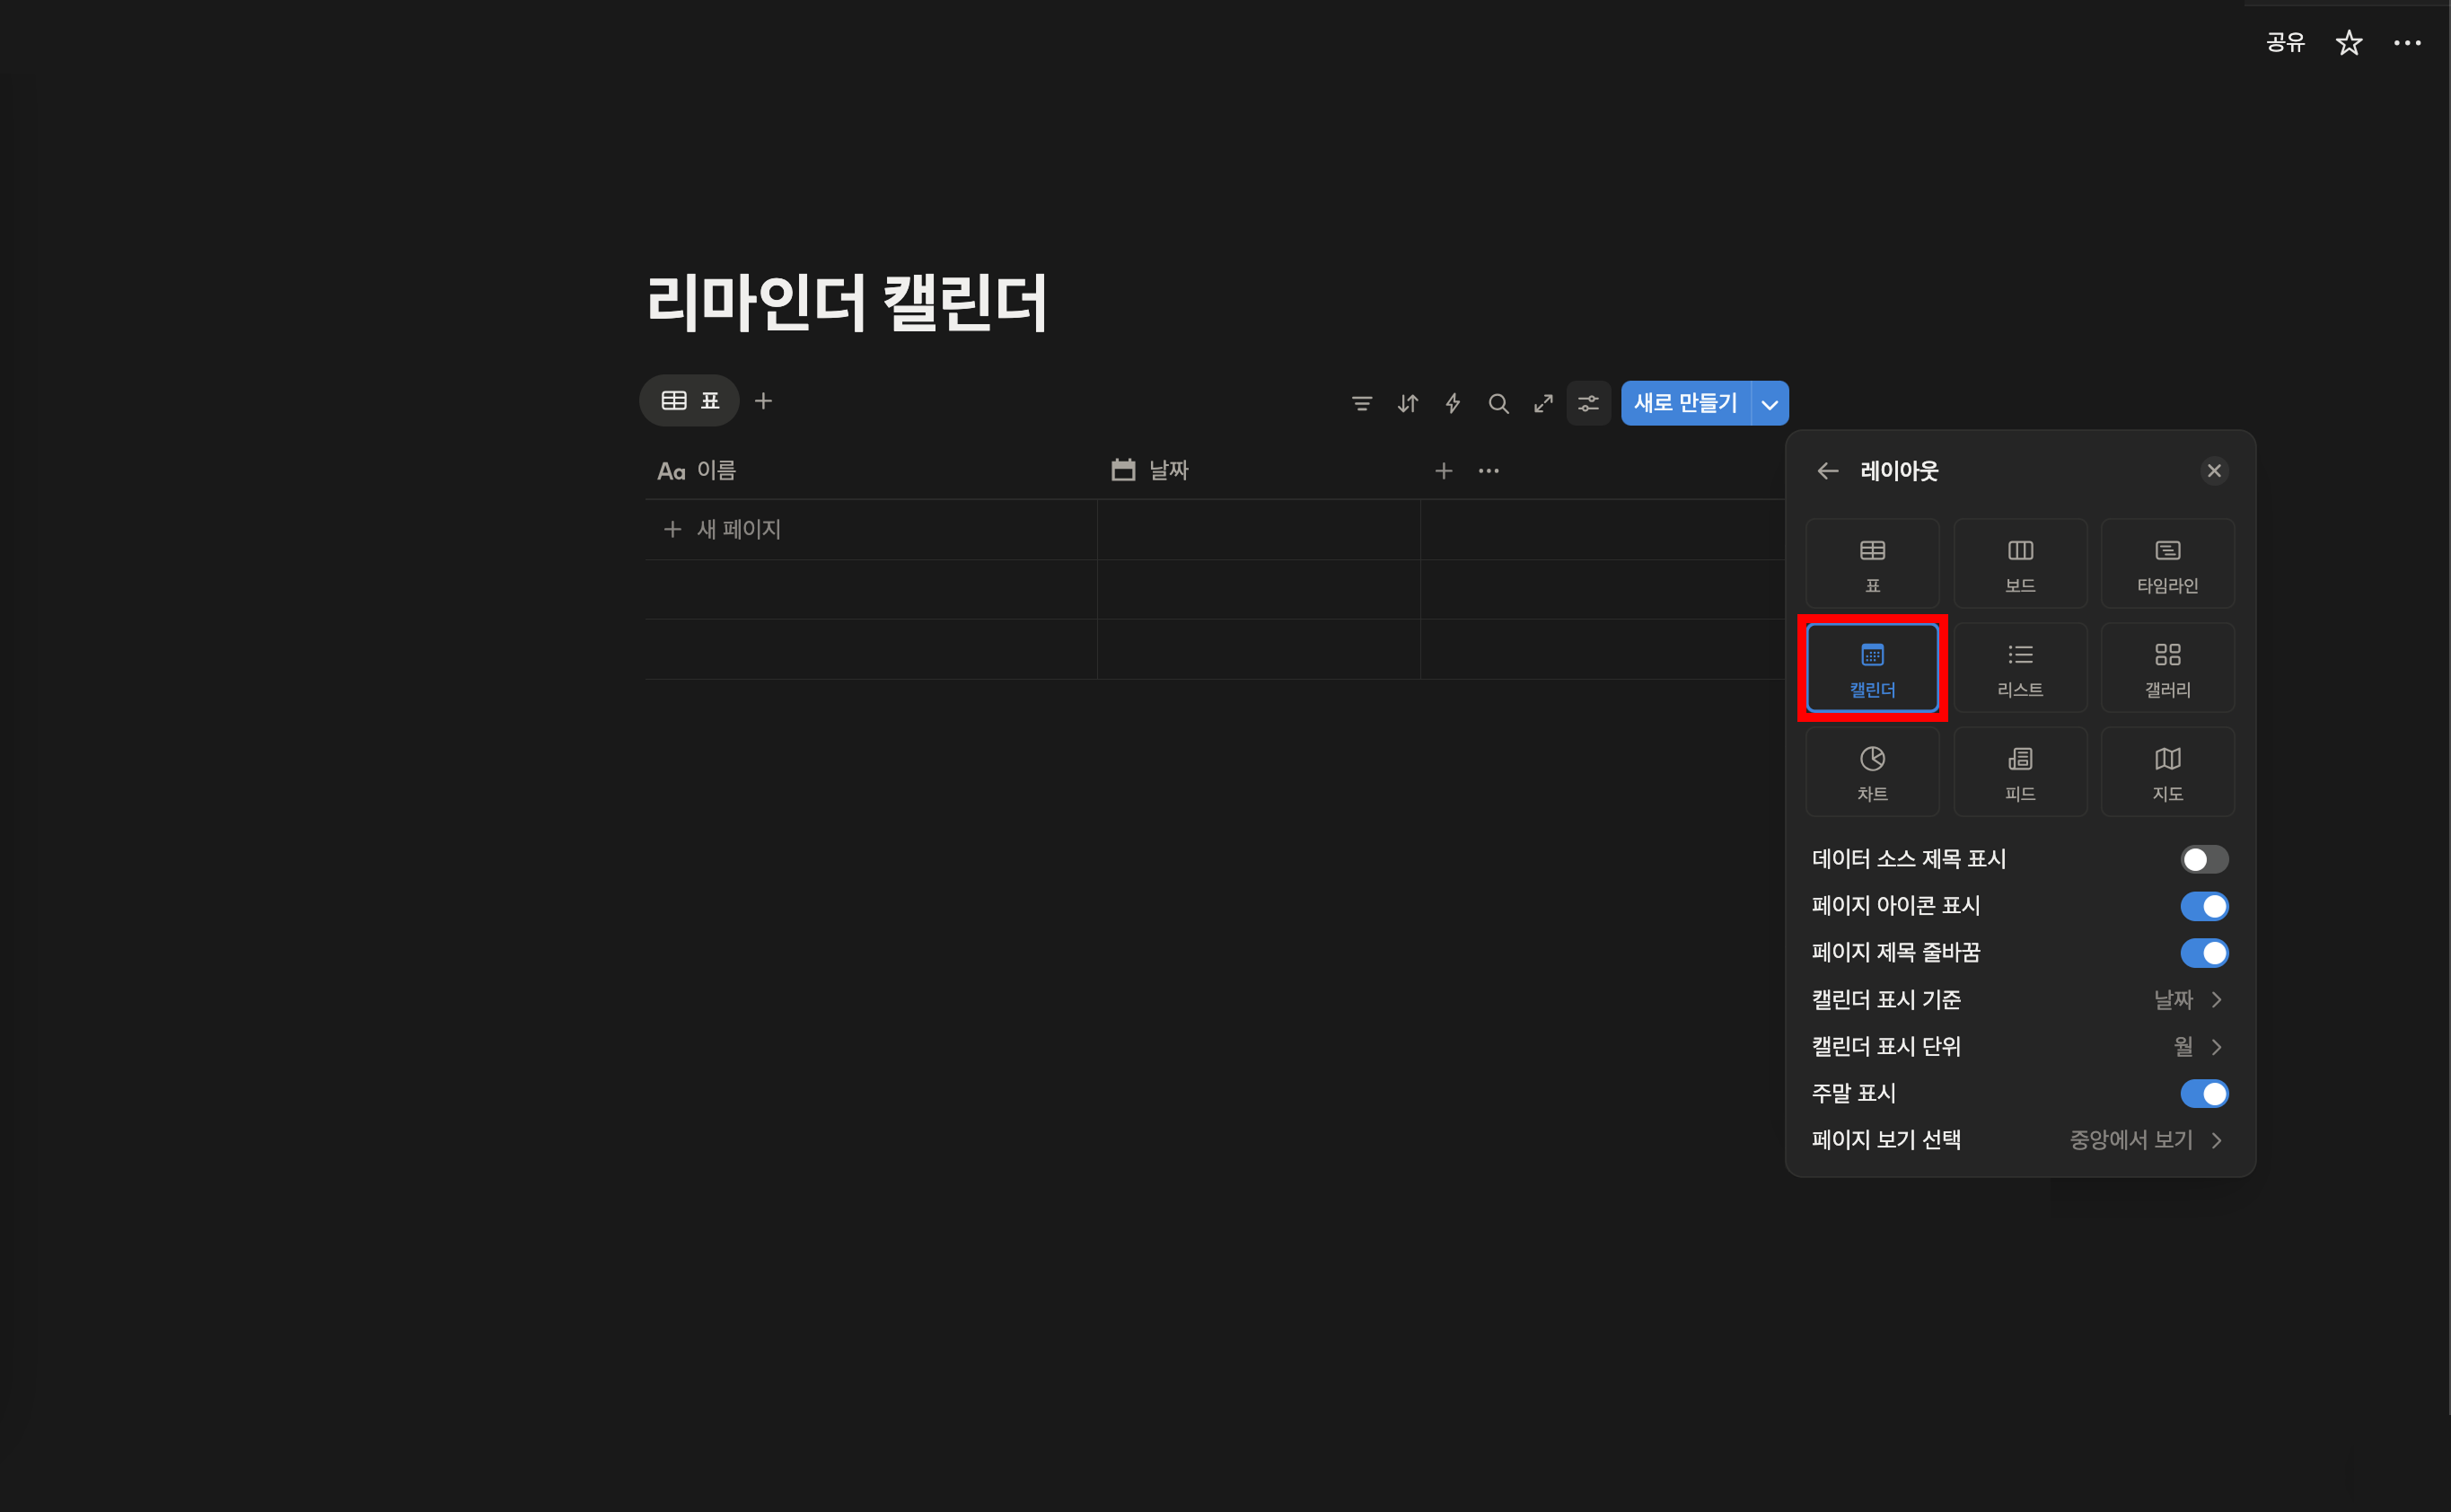Select the 타임라인 timeline layout

[2166, 564]
